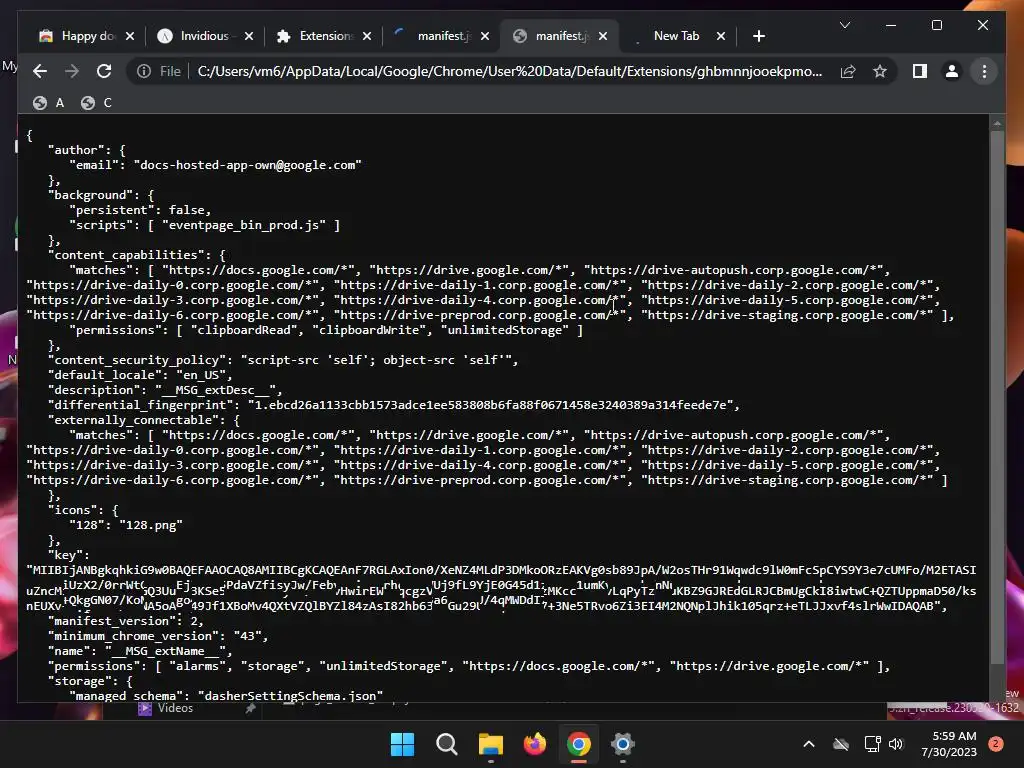This screenshot has height=768, width=1024.
Task: Click the "128.png" icon filename text
Action: point(151,525)
